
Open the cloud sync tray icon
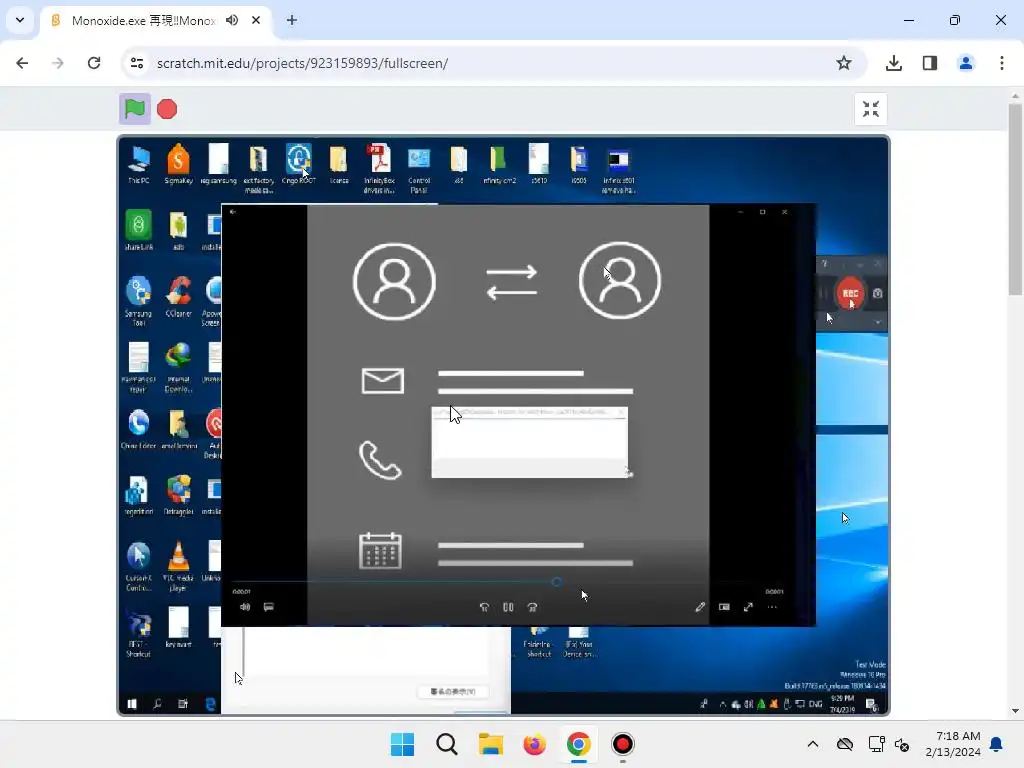tap(845, 744)
